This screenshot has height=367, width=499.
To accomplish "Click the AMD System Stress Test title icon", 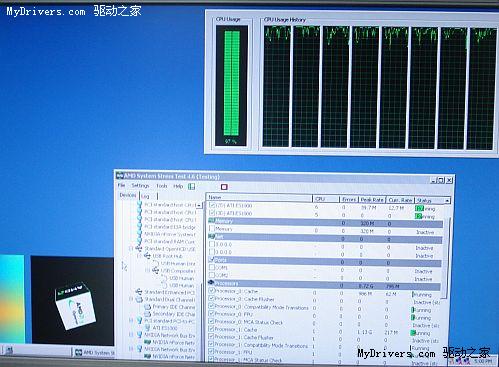I will click(120, 176).
